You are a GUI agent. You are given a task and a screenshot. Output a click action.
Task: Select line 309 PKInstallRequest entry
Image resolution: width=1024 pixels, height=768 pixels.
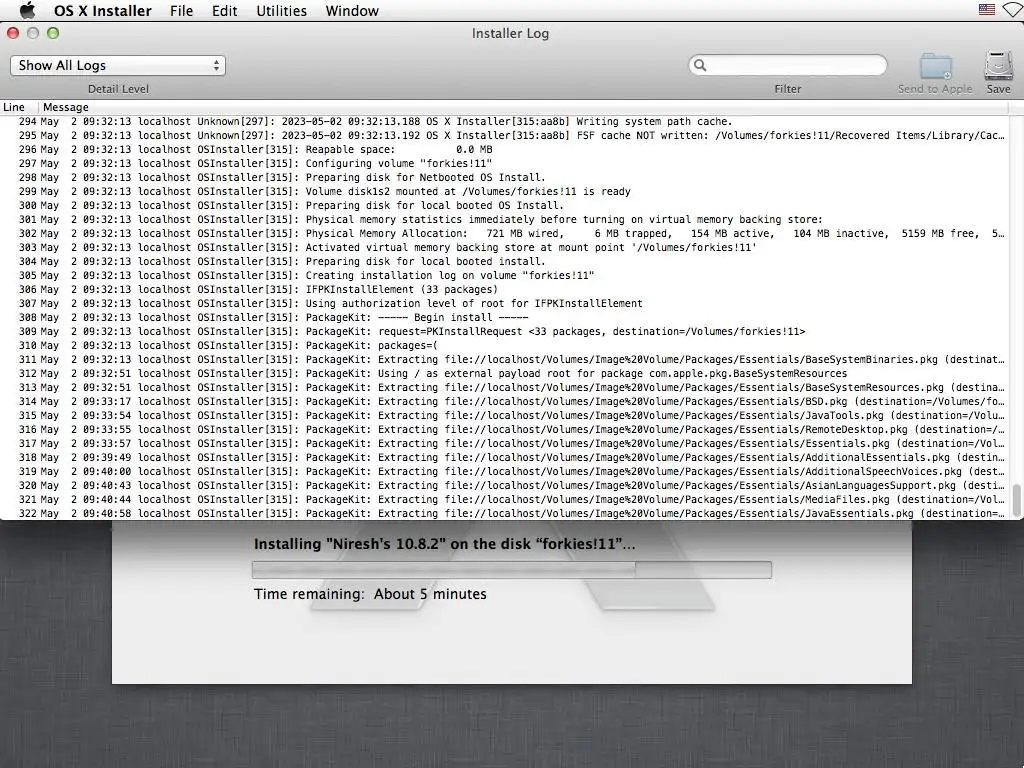[x=504, y=332]
